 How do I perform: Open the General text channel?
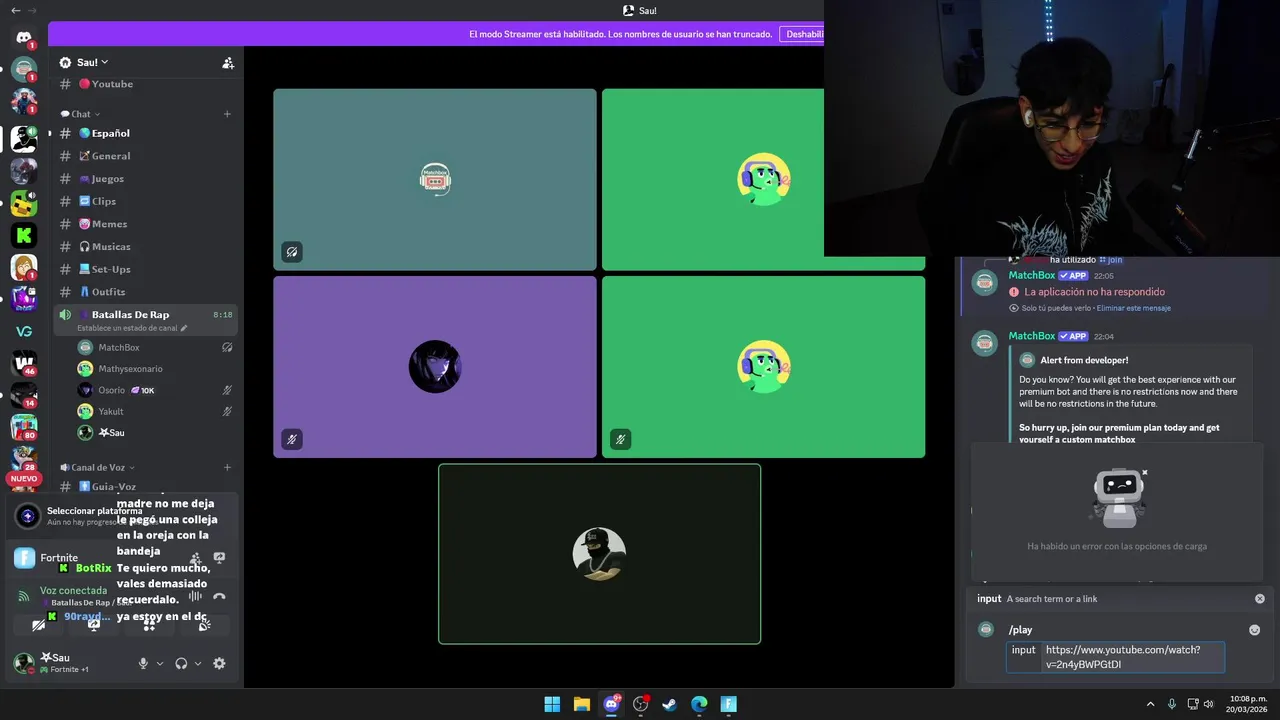[x=143, y=156]
